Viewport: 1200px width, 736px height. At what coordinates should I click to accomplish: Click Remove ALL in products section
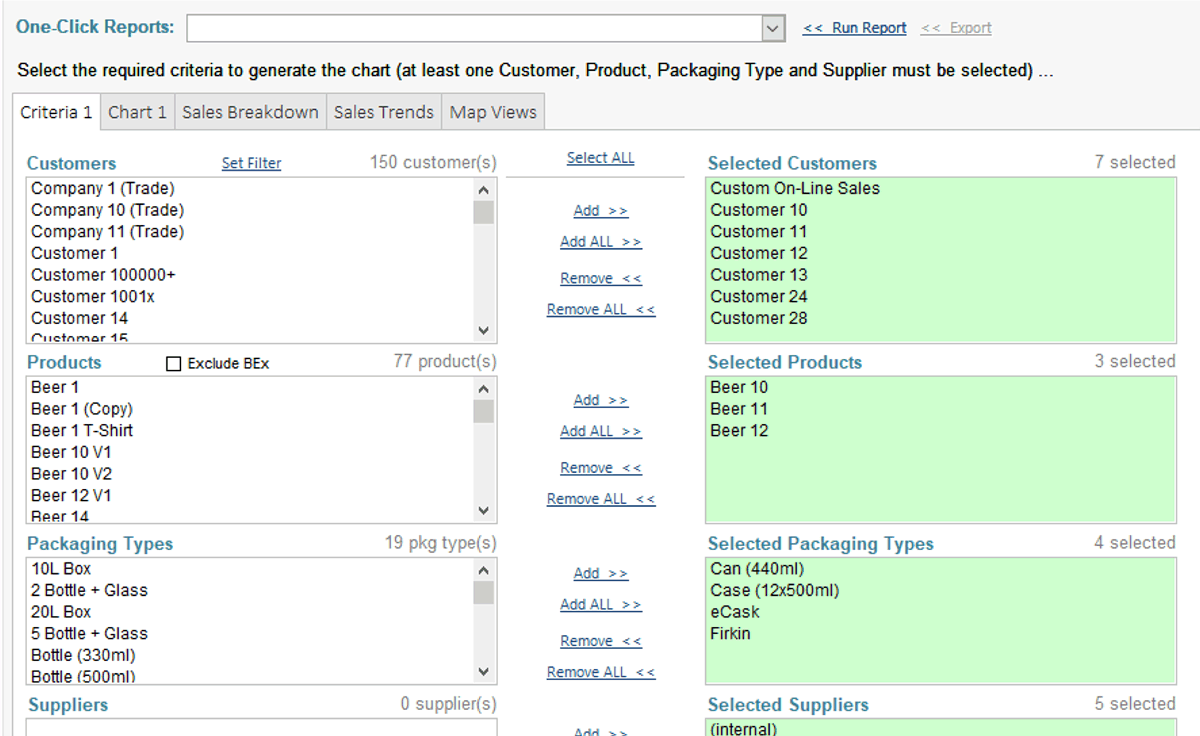tap(601, 499)
